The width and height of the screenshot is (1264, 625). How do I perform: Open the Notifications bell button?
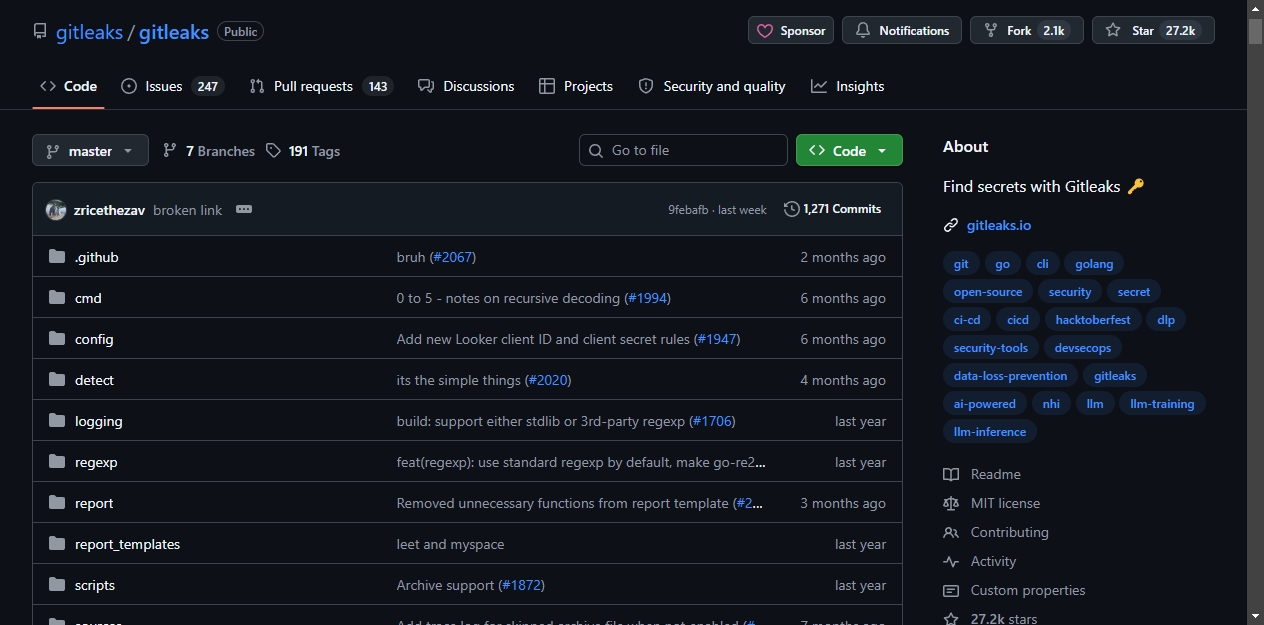902,30
